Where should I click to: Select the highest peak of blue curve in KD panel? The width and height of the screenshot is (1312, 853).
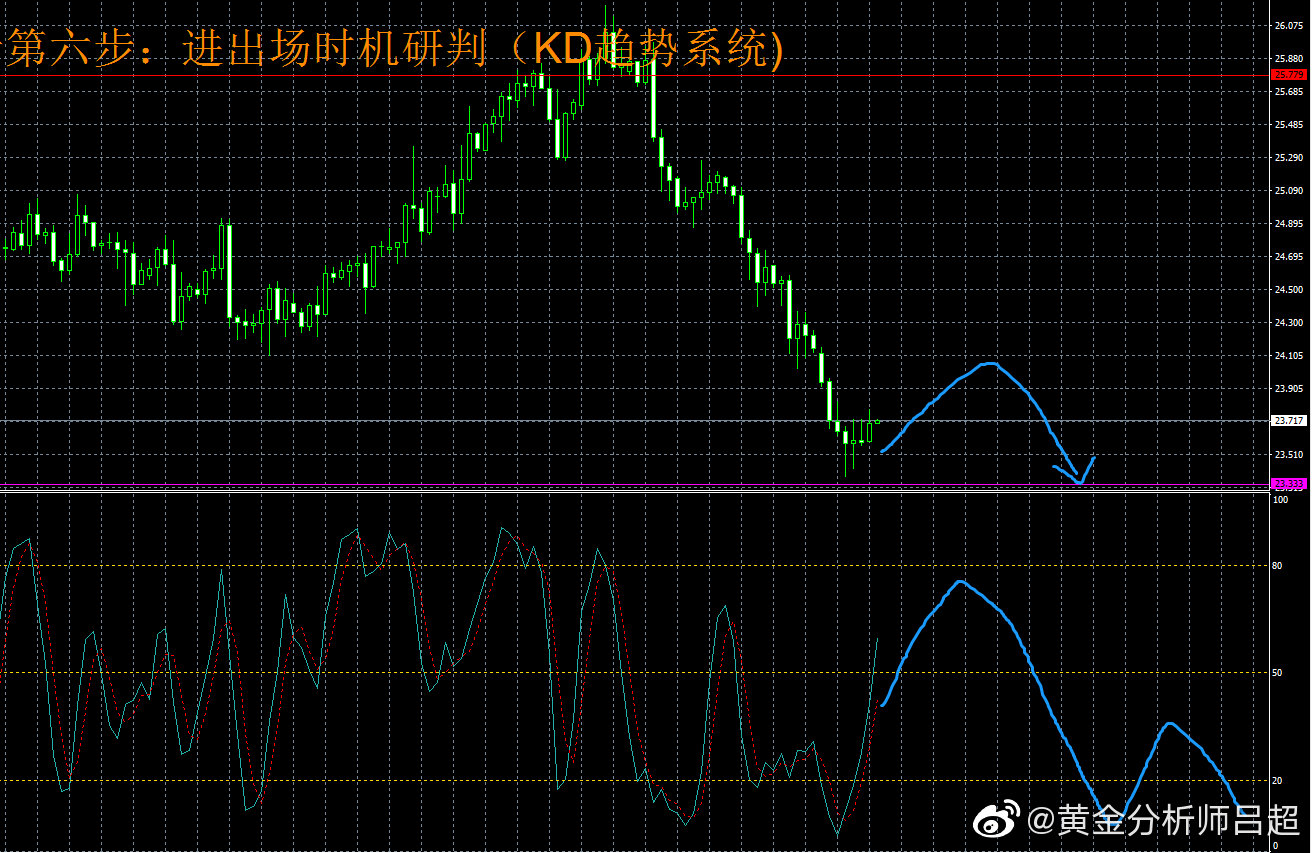click(x=961, y=581)
